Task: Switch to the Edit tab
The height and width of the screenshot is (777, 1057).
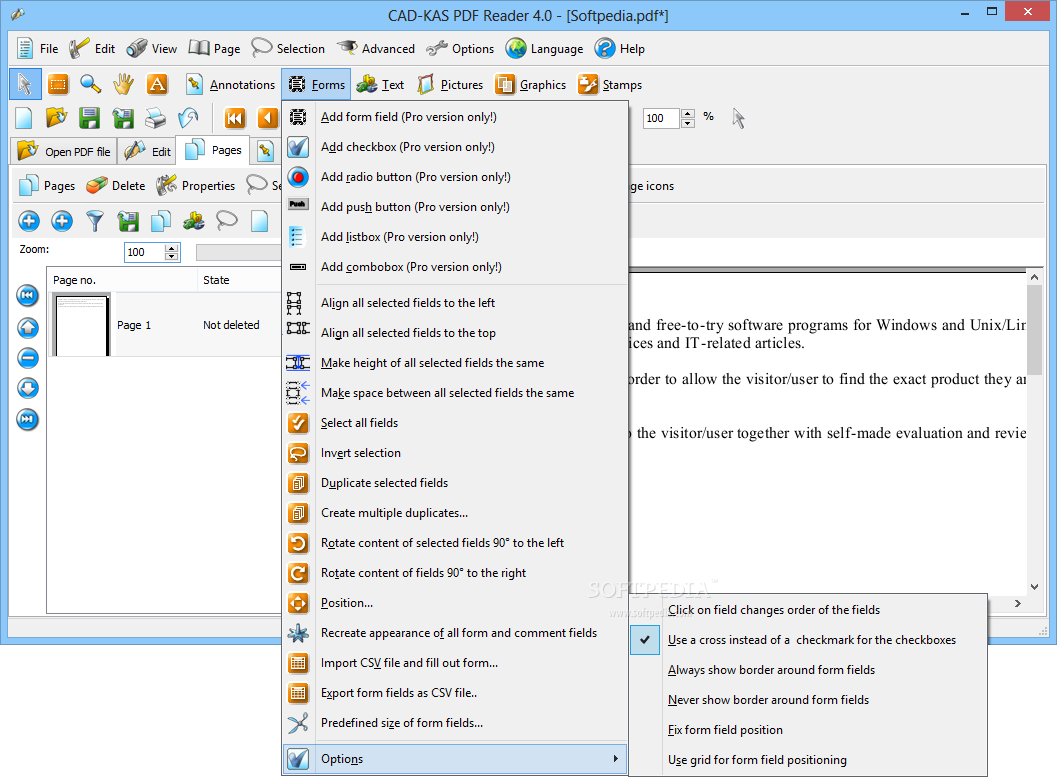Action: 147,152
